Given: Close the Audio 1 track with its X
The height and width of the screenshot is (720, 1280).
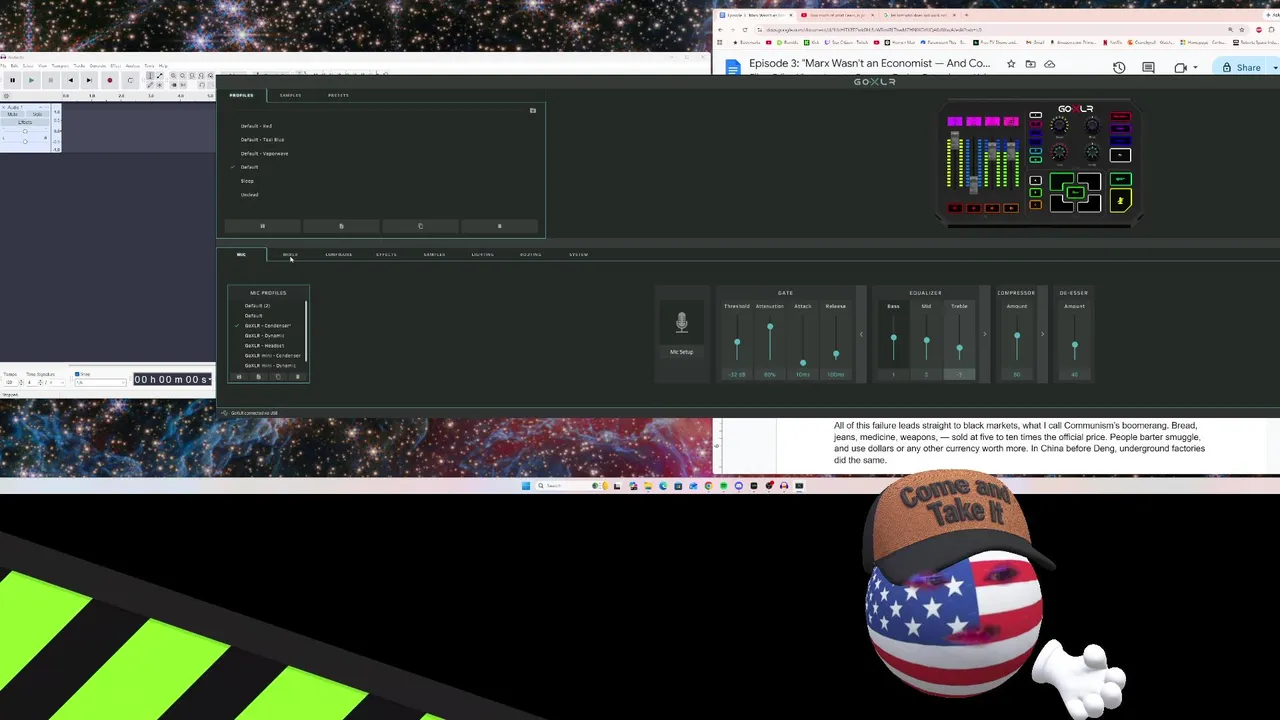Looking at the screenshot, I should pos(3,107).
